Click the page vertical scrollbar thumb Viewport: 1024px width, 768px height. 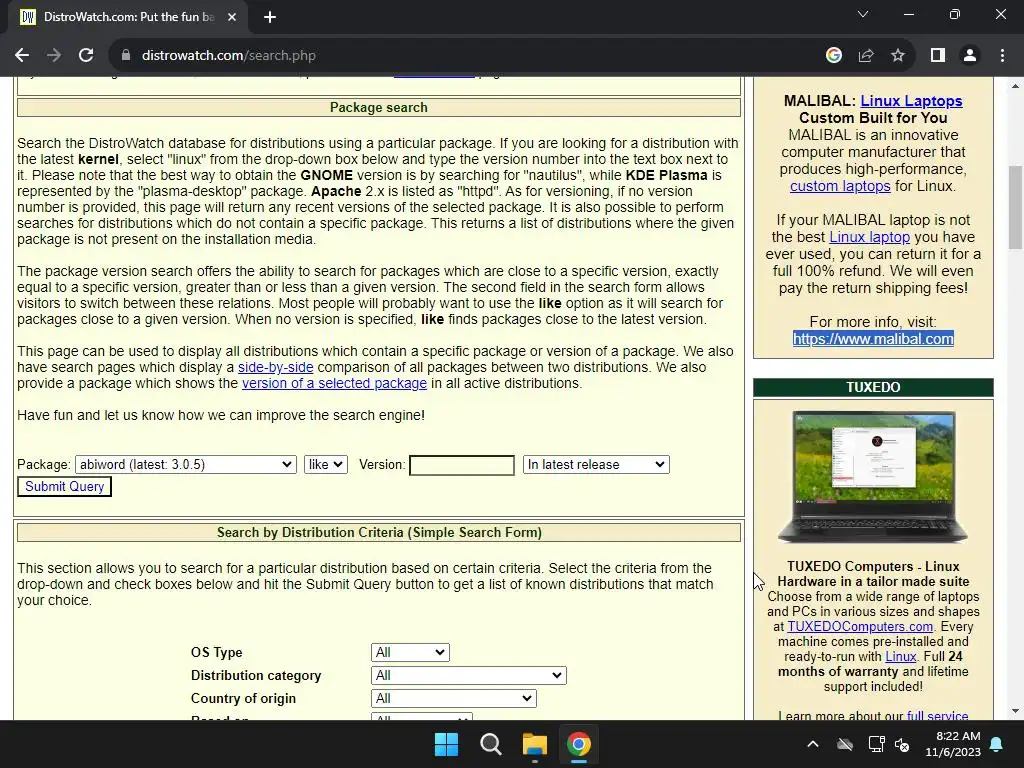(1015, 208)
